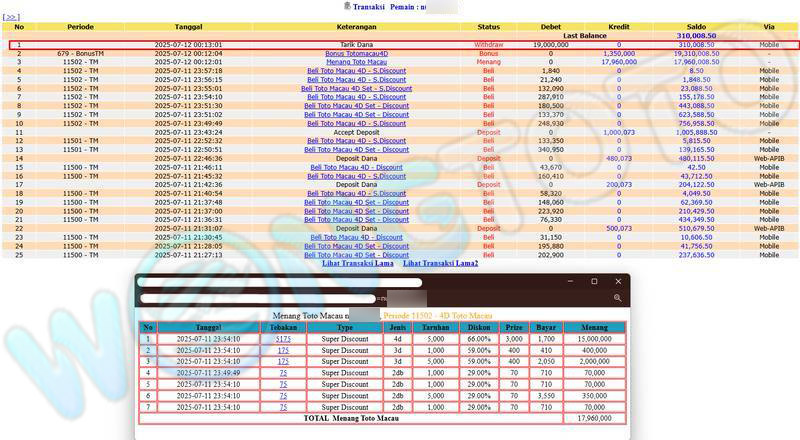This screenshot has height=440, width=800.
Task: Select the highlighted Tarik Dana row
Action: tap(400, 45)
